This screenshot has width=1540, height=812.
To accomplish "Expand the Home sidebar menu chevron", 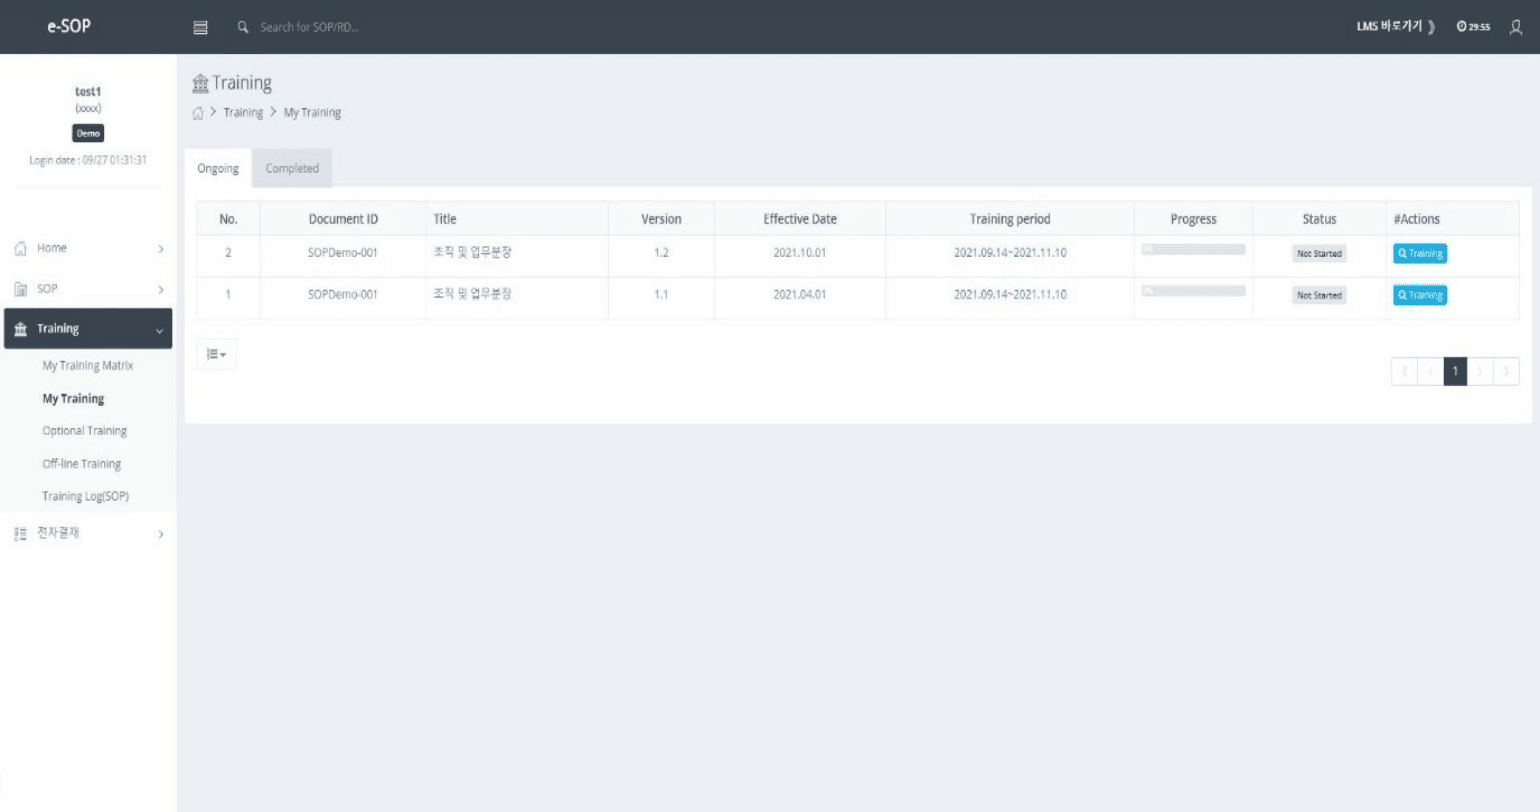I will [160, 249].
